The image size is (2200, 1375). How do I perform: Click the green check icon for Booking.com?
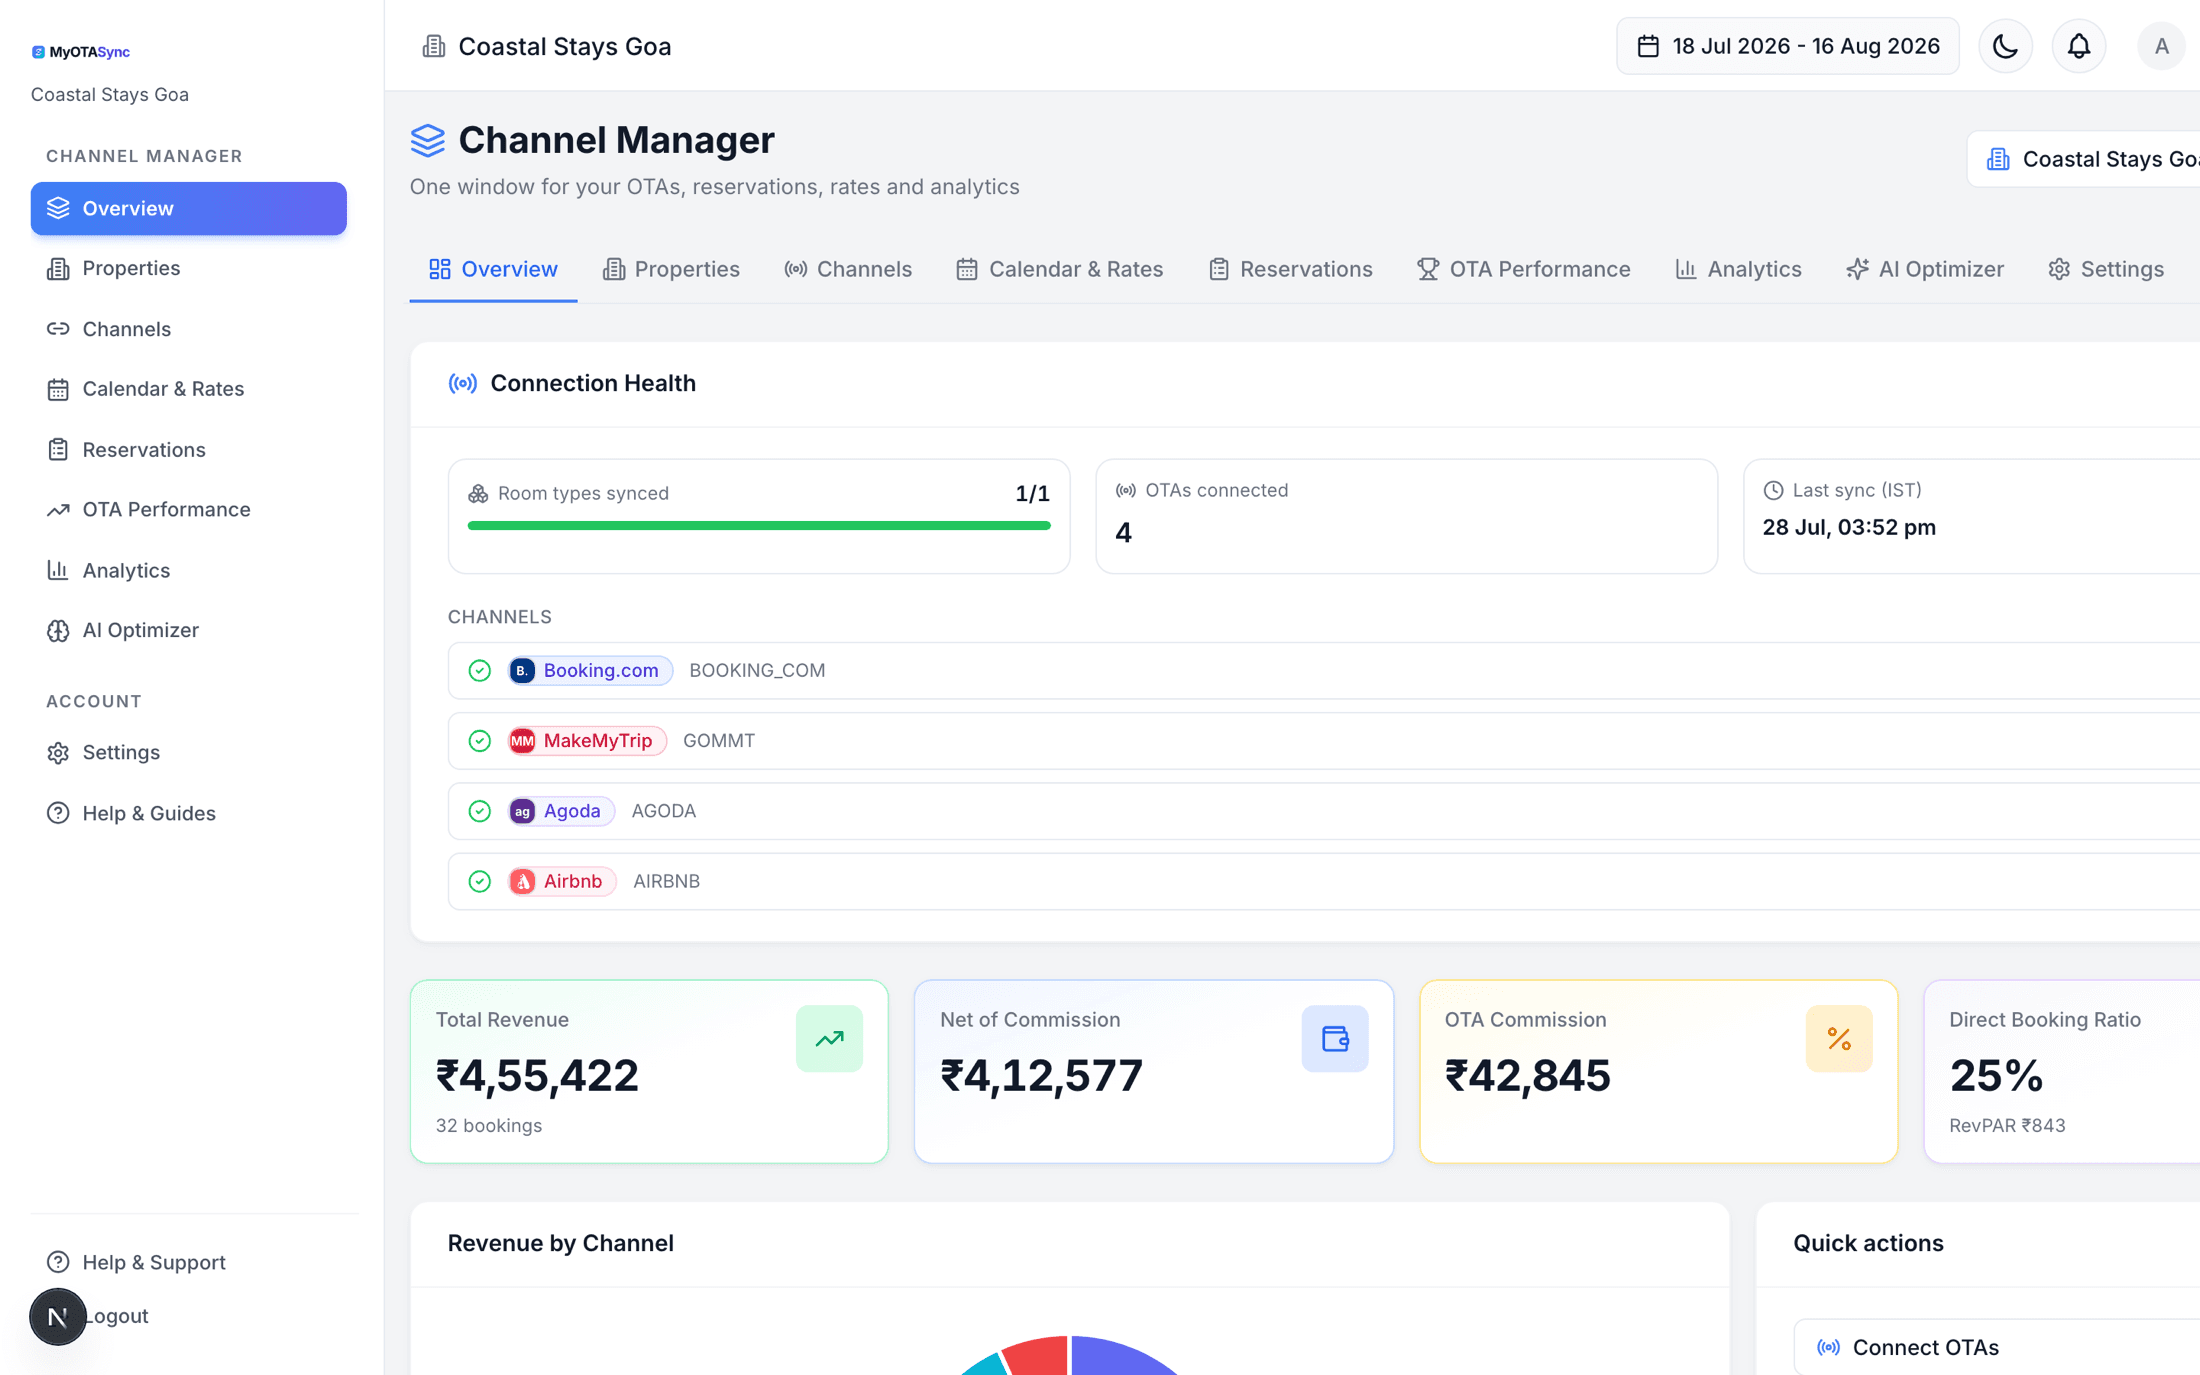click(480, 670)
